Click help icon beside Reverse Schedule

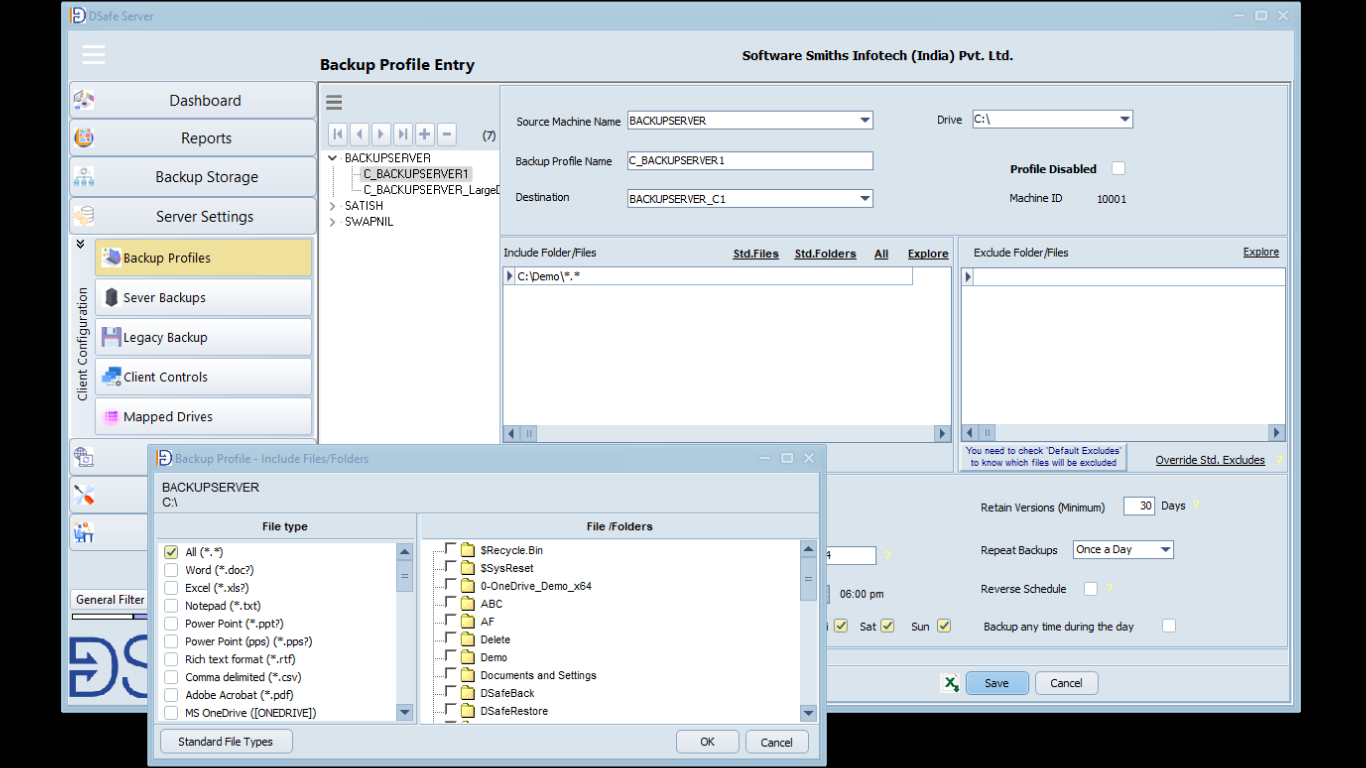[1110, 589]
